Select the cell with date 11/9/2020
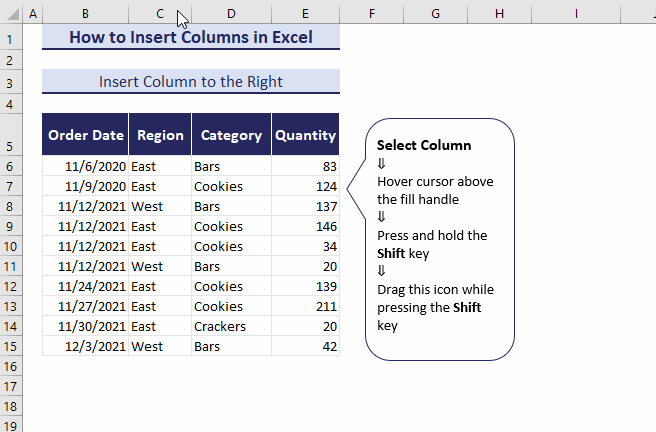656x432 pixels. tap(85, 186)
